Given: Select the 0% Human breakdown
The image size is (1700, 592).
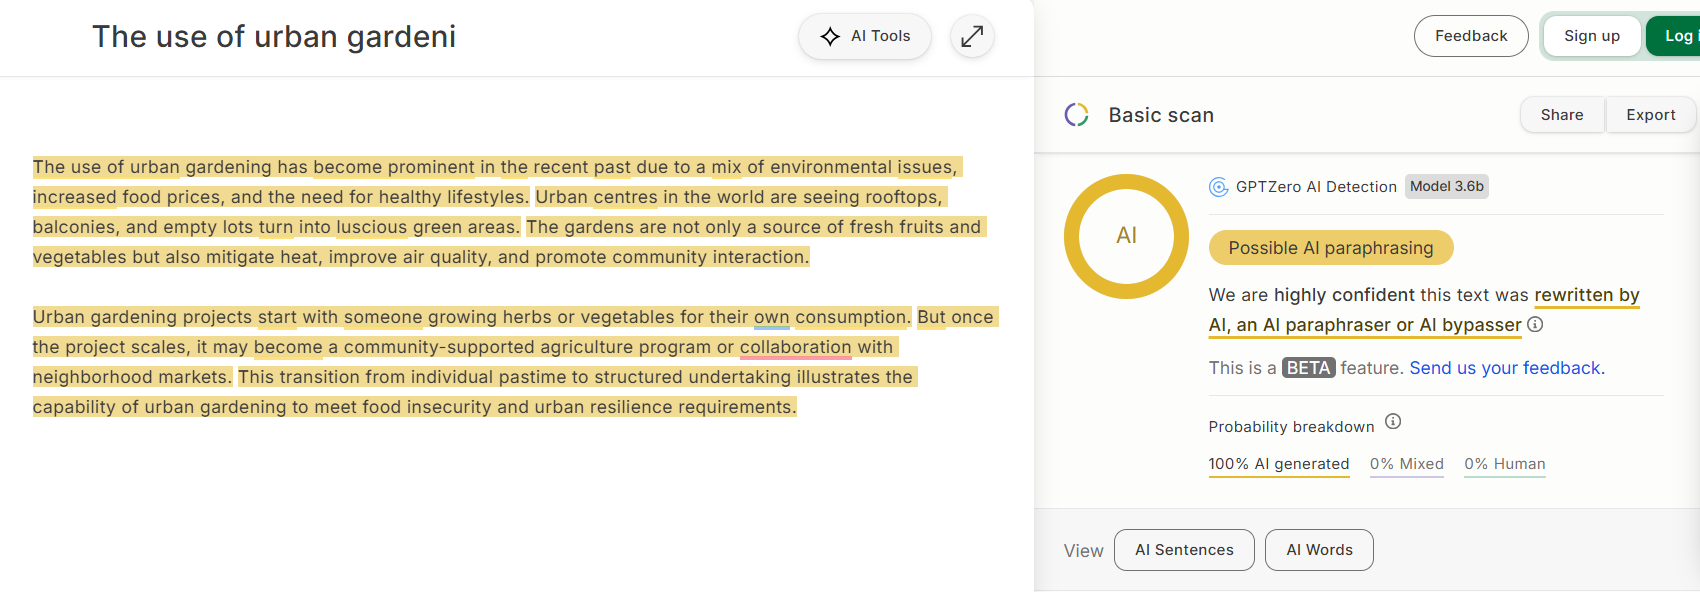Looking at the screenshot, I should click(1504, 464).
